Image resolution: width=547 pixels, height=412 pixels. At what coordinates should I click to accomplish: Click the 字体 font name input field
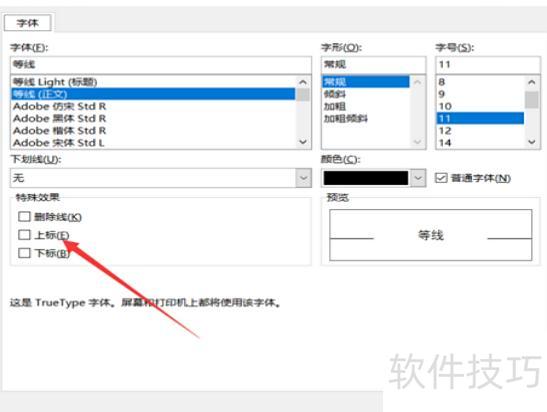[x=161, y=65]
